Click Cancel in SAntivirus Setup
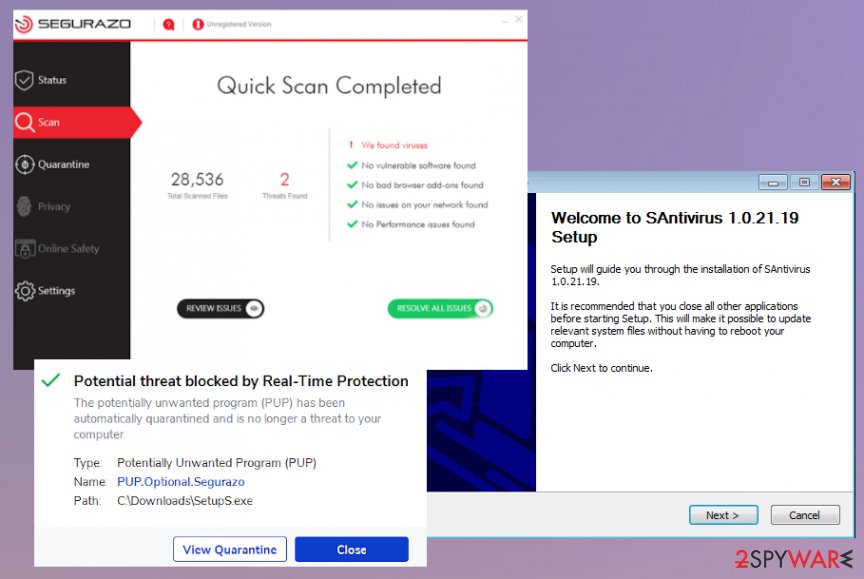This screenshot has height=579, width=864. [805, 515]
